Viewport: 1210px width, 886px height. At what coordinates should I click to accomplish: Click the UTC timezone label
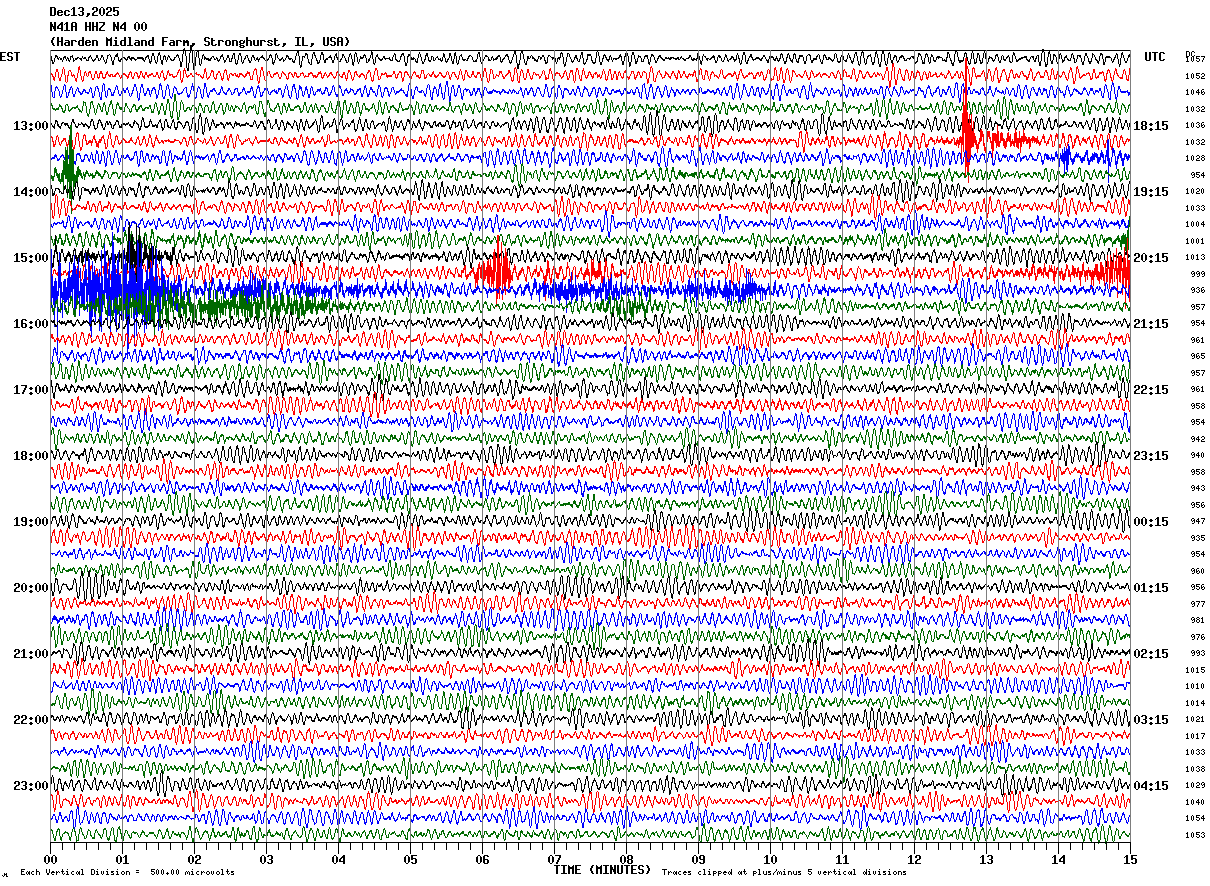1155,57
